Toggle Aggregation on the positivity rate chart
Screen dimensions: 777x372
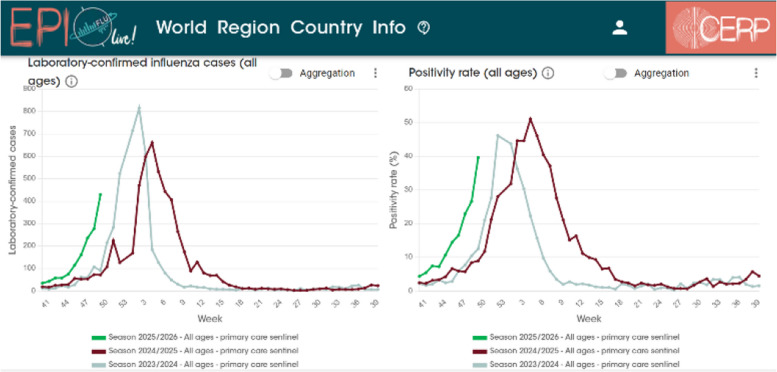point(615,73)
